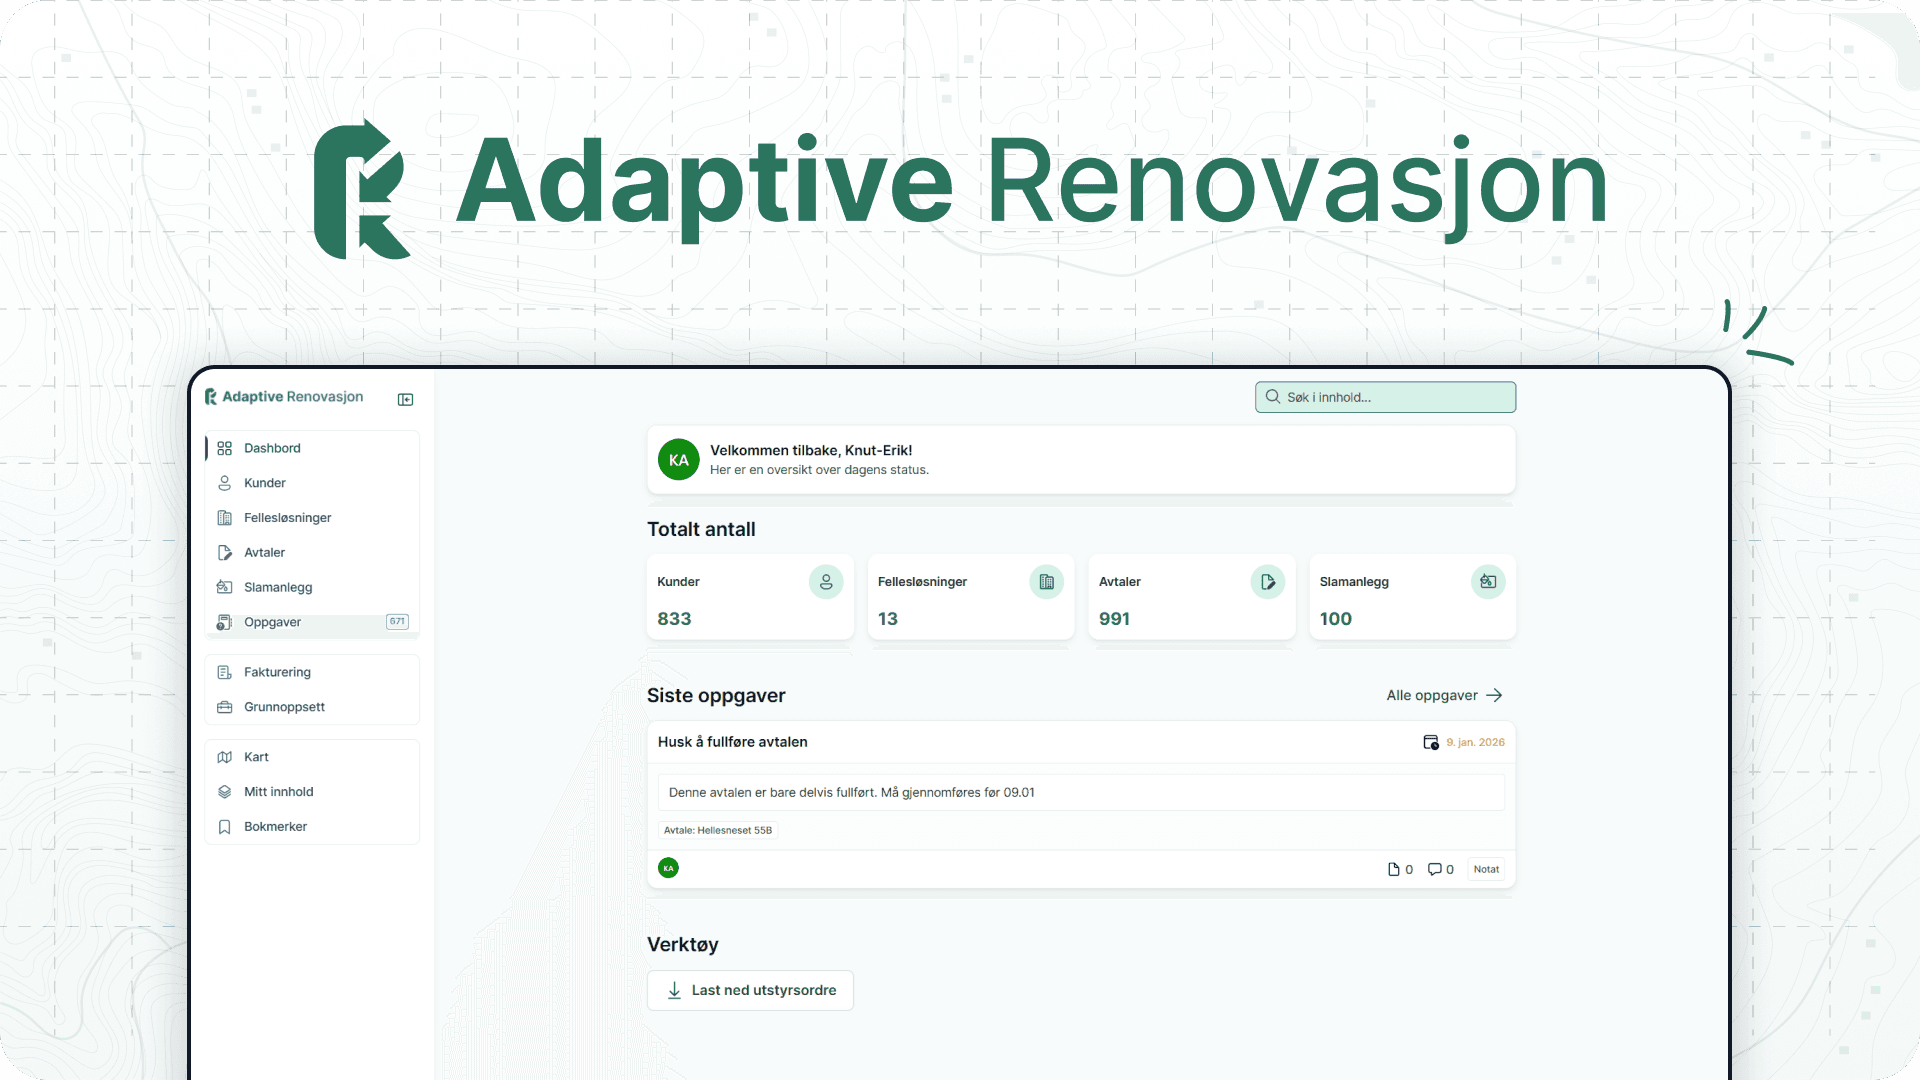Go to Kunder in the sidebar
This screenshot has width=1920, height=1080.
[x=265, y=483]
